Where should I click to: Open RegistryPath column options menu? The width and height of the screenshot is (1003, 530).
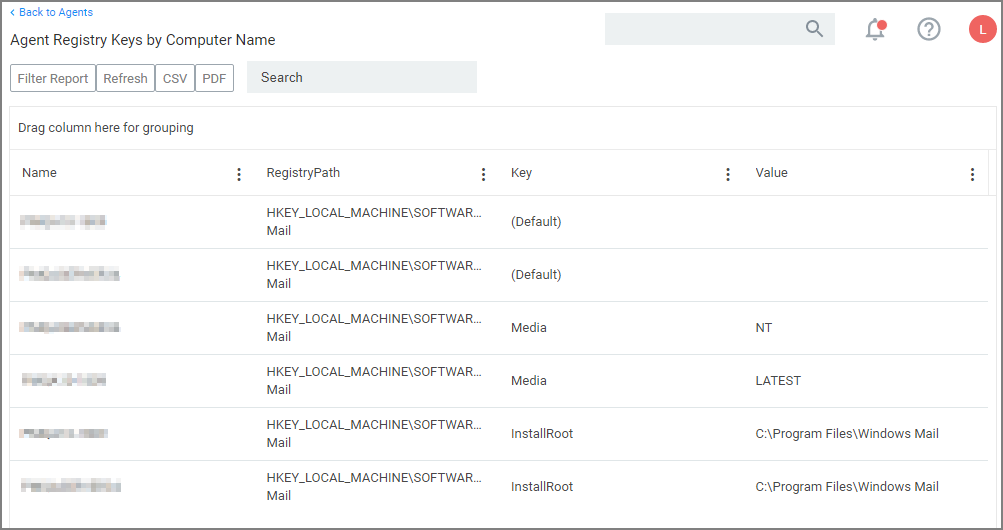click(483, 174)
